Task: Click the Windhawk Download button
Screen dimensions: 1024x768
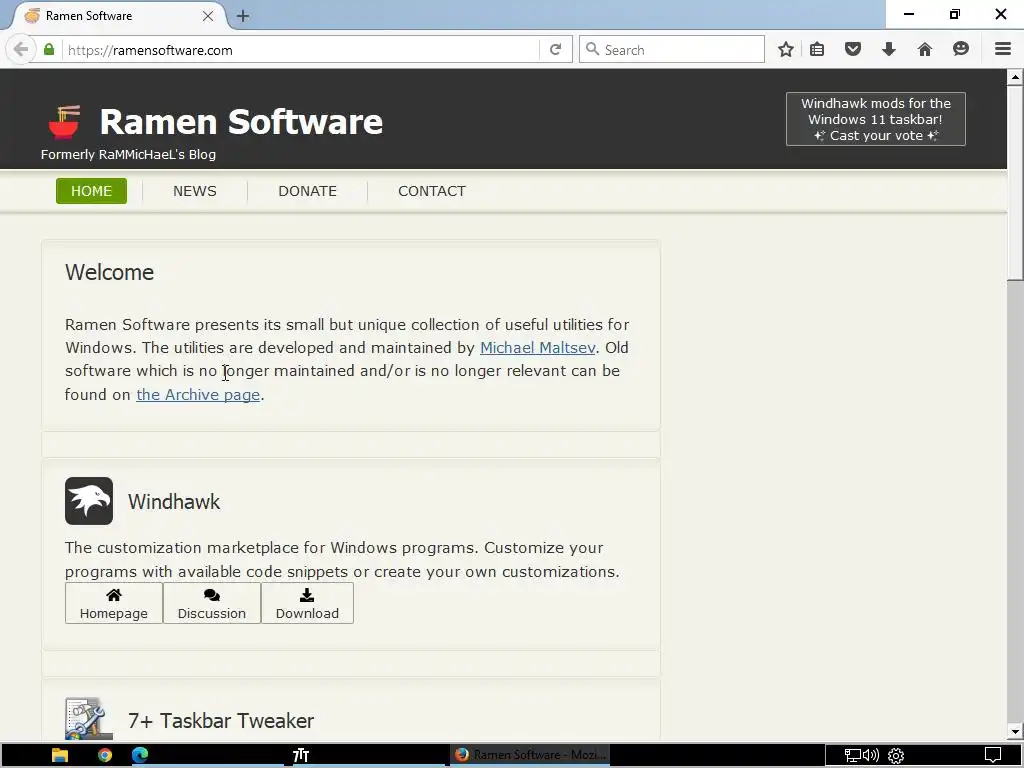Action: click(x=307, y=603)
